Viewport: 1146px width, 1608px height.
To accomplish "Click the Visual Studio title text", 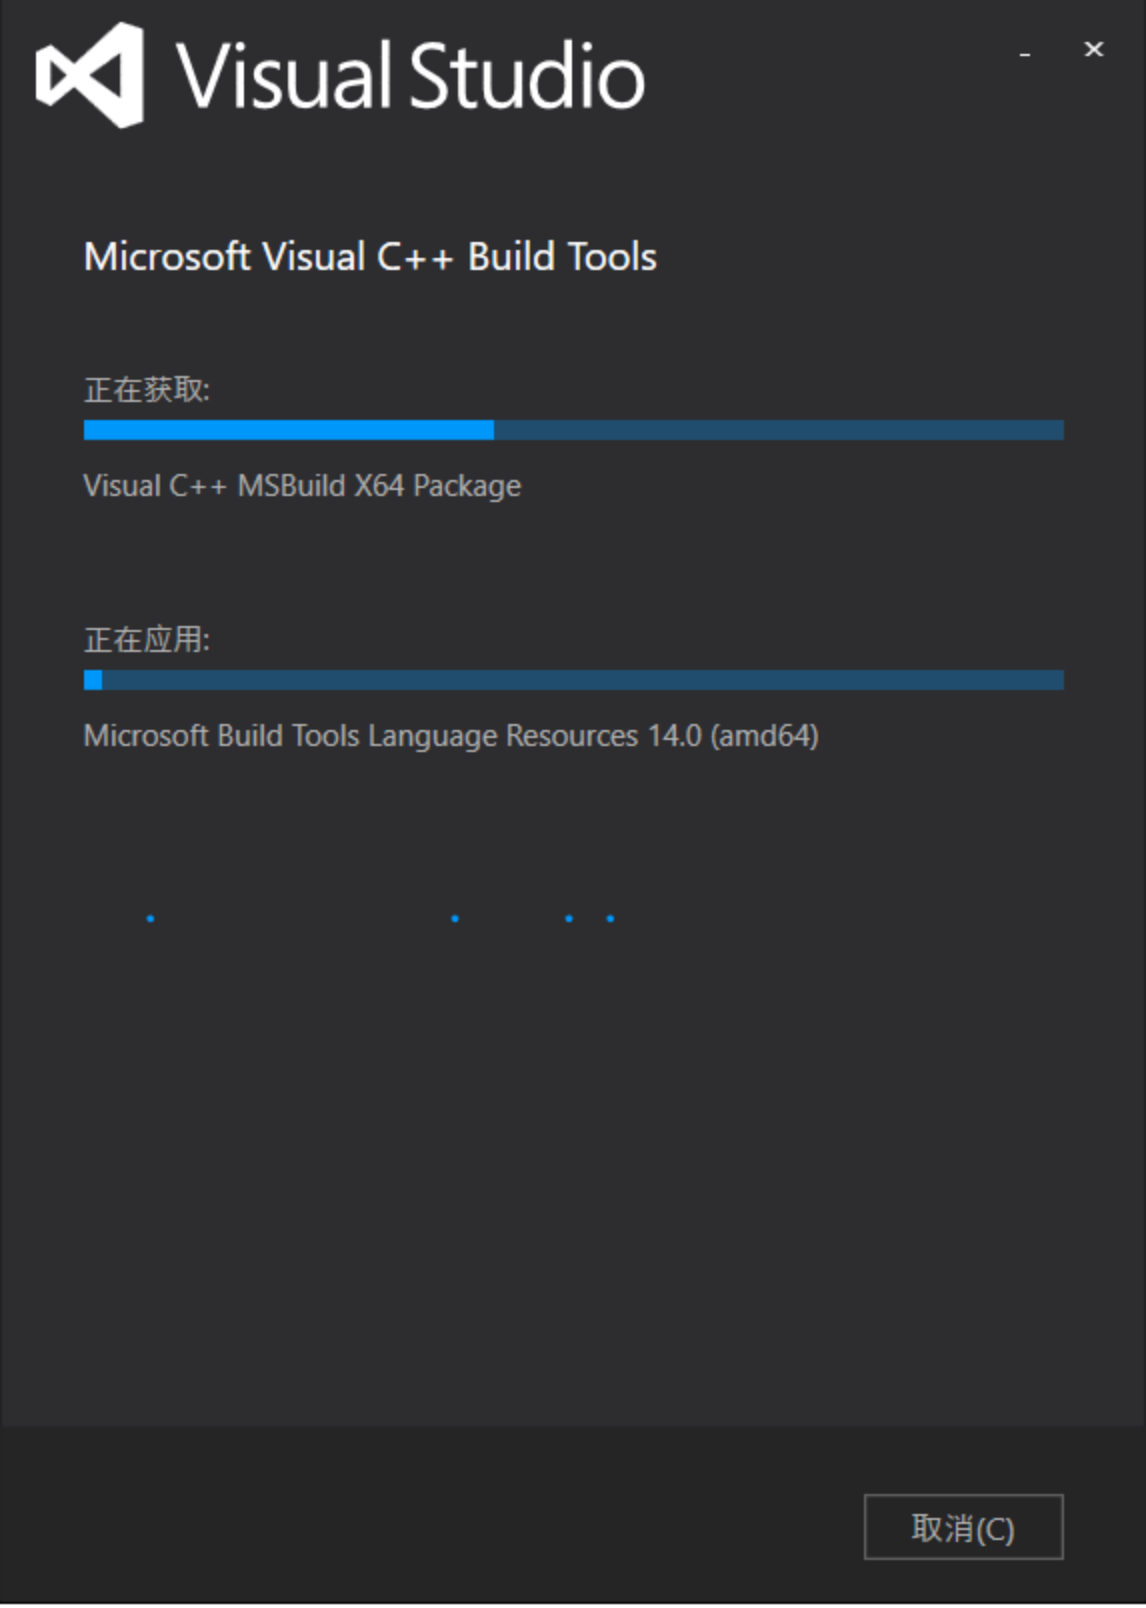I will pos(411,75).
